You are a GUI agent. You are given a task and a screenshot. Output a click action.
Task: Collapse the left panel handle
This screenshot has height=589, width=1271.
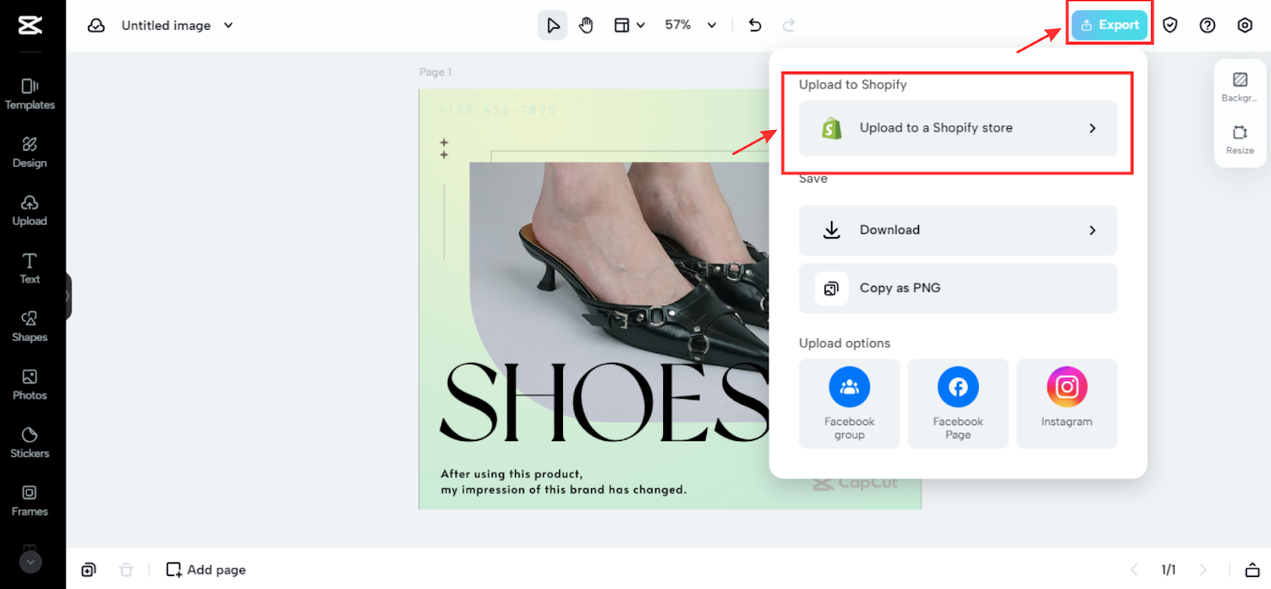[68, 296]
